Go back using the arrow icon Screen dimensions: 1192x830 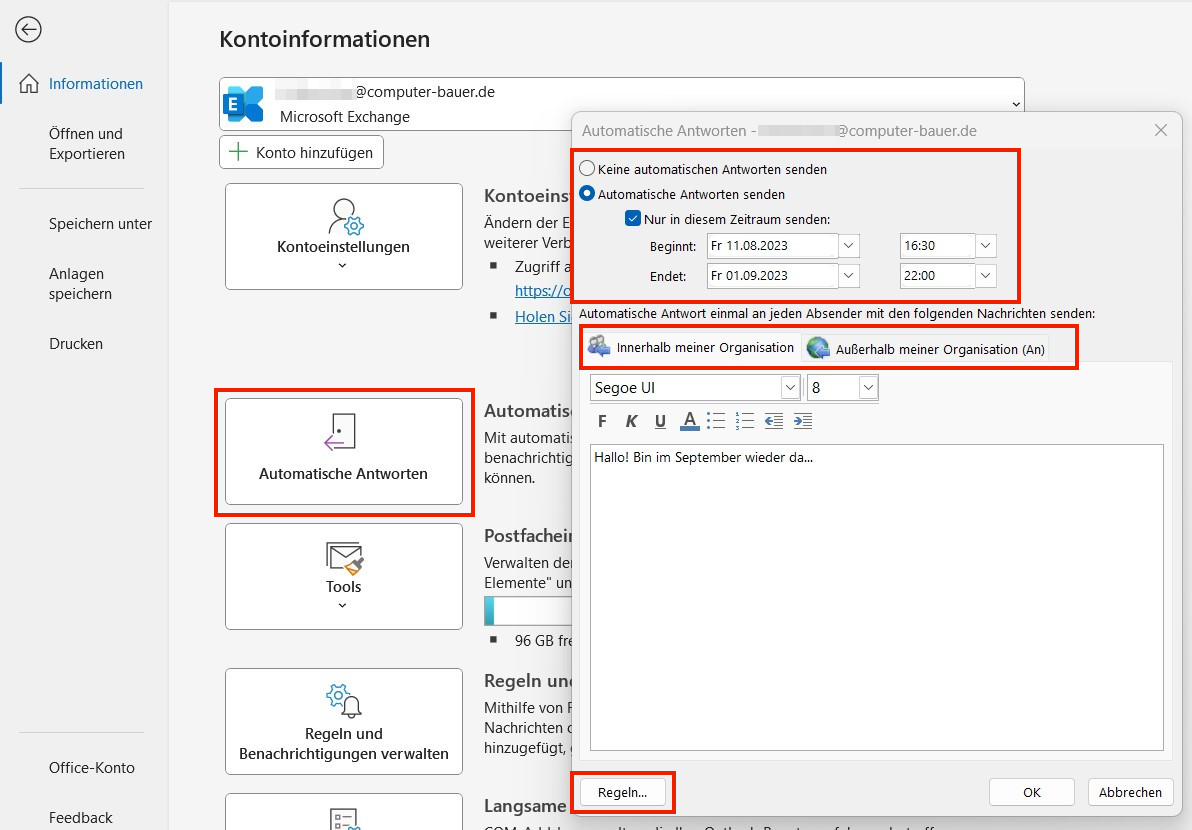click(x=28, y=30)
